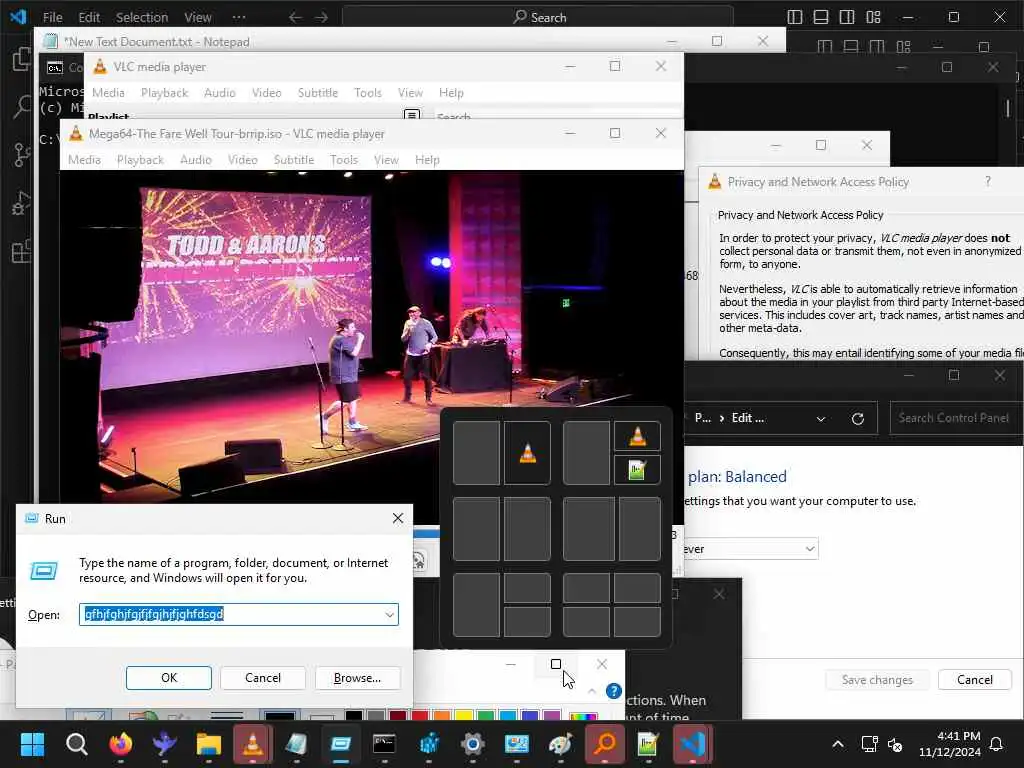Switch to Command Prompt via taskbar icon
The height and width of the screenshot is (768, 1024).
pyautogui.click(x=385, y=744)
